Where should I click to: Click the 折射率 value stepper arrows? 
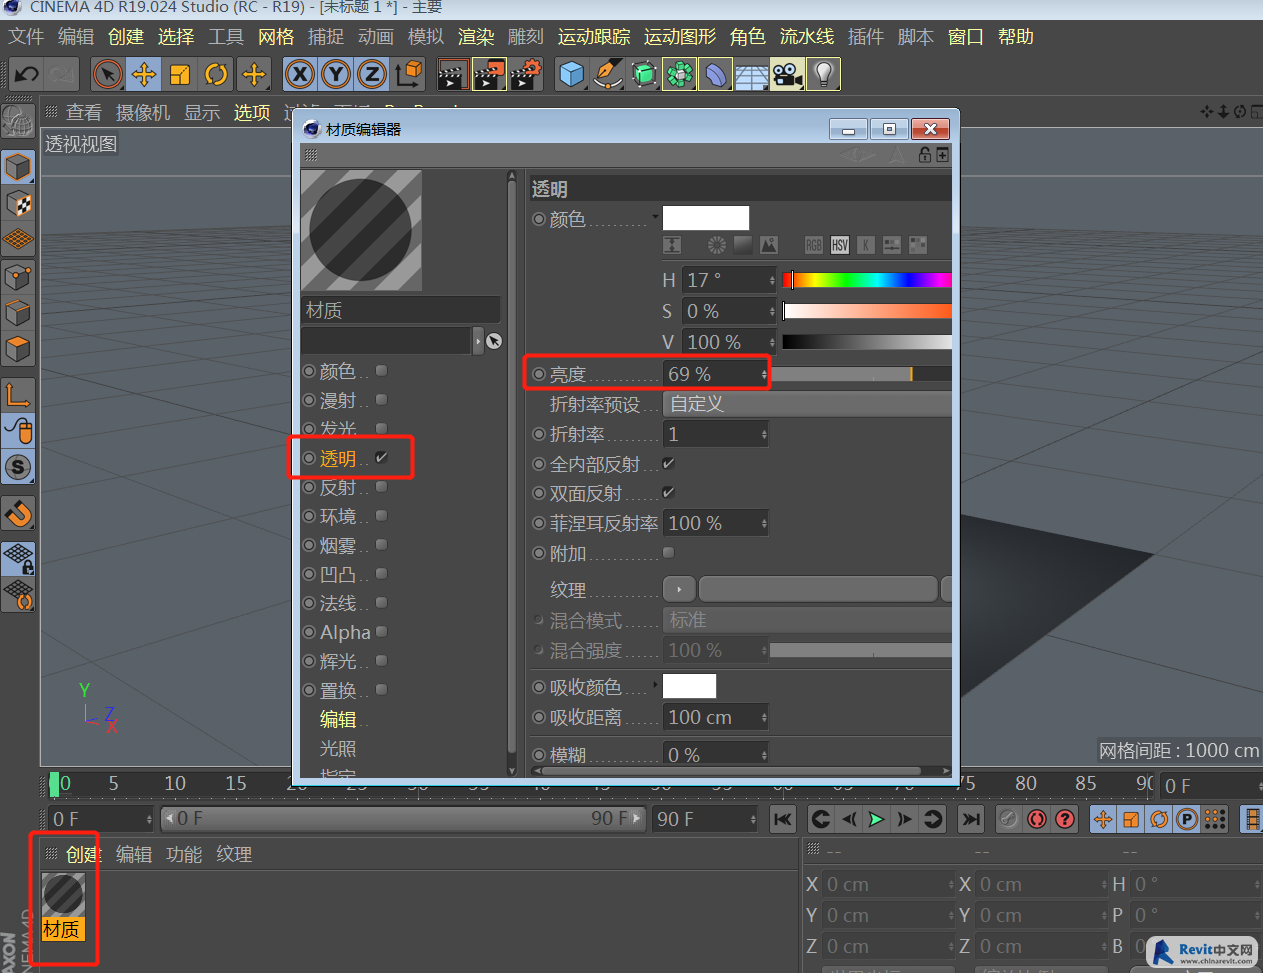click(764, 434)
